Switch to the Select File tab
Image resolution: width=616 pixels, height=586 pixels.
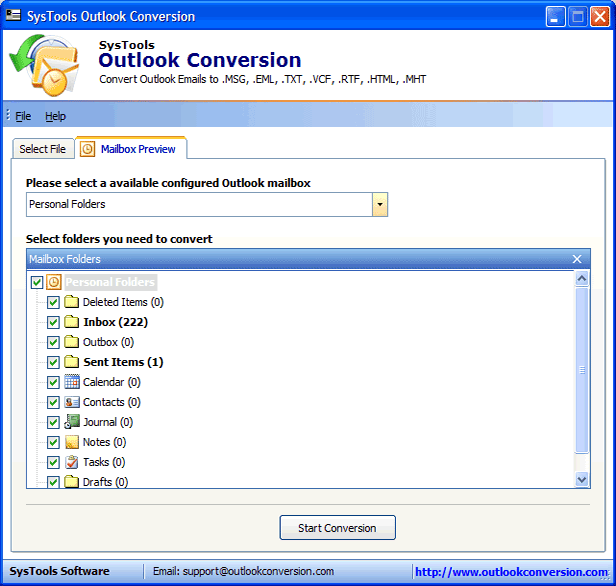[43, 149]
